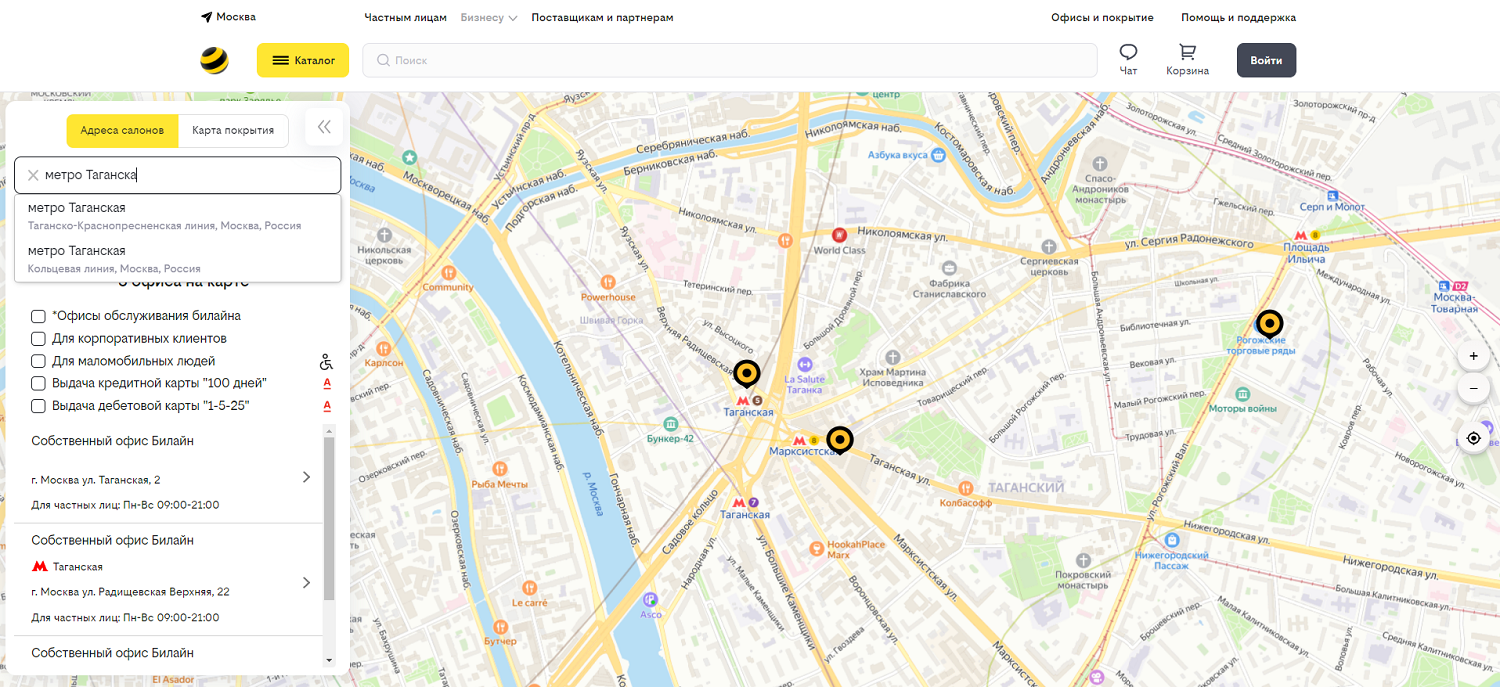Click the Площадь Ильича metro icon
This screenshot has width=1500, height=687.
[x=1301, y=235]
